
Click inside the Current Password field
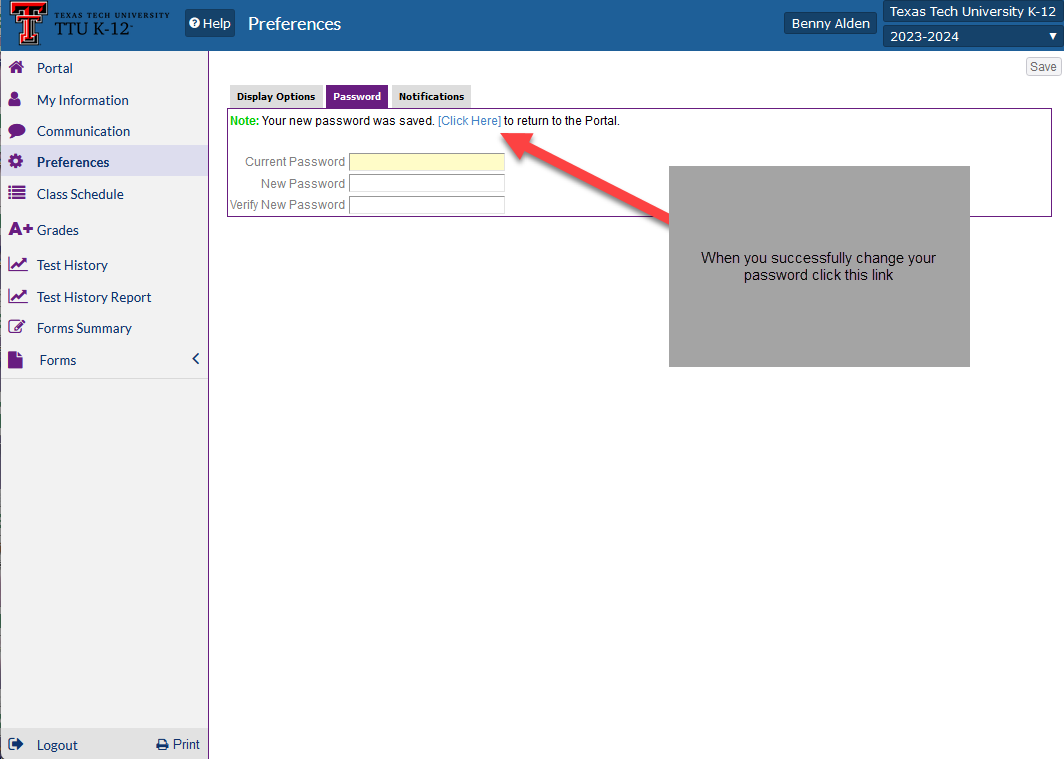pos(426,161)
